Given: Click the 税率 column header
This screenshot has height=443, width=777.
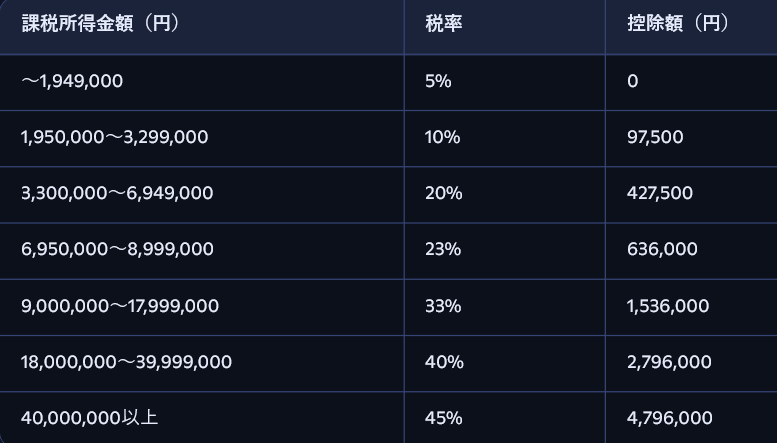Looking at the screenshot, I should [443, 23].
